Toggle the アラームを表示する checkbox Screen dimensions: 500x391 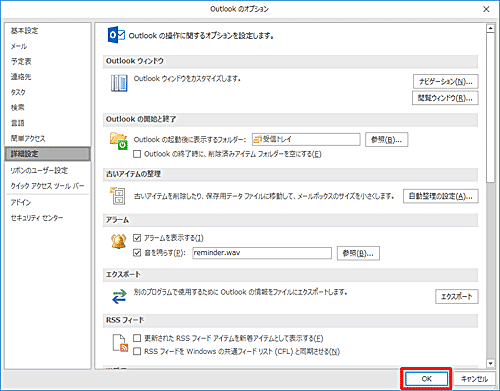[x=137, y=238]
